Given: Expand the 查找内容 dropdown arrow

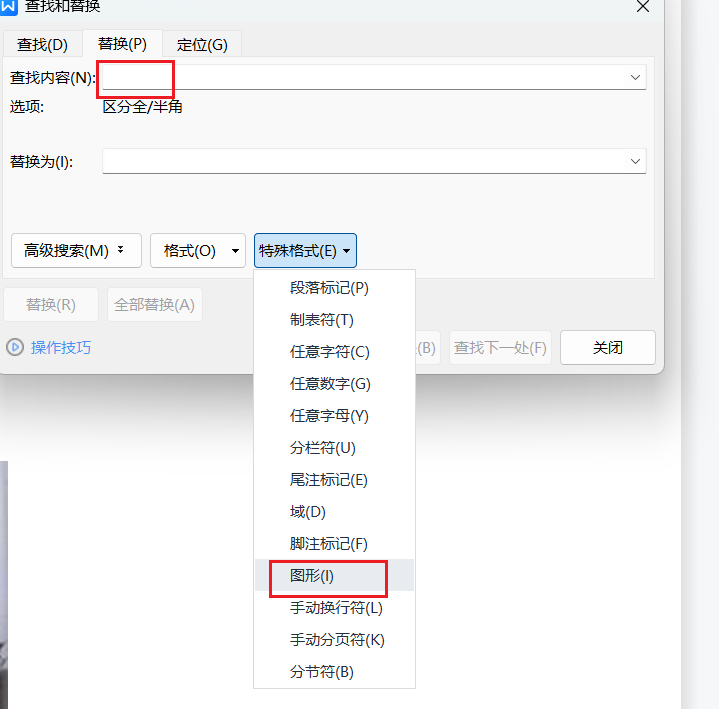Looking at the screenshot, I should point(635,77).
